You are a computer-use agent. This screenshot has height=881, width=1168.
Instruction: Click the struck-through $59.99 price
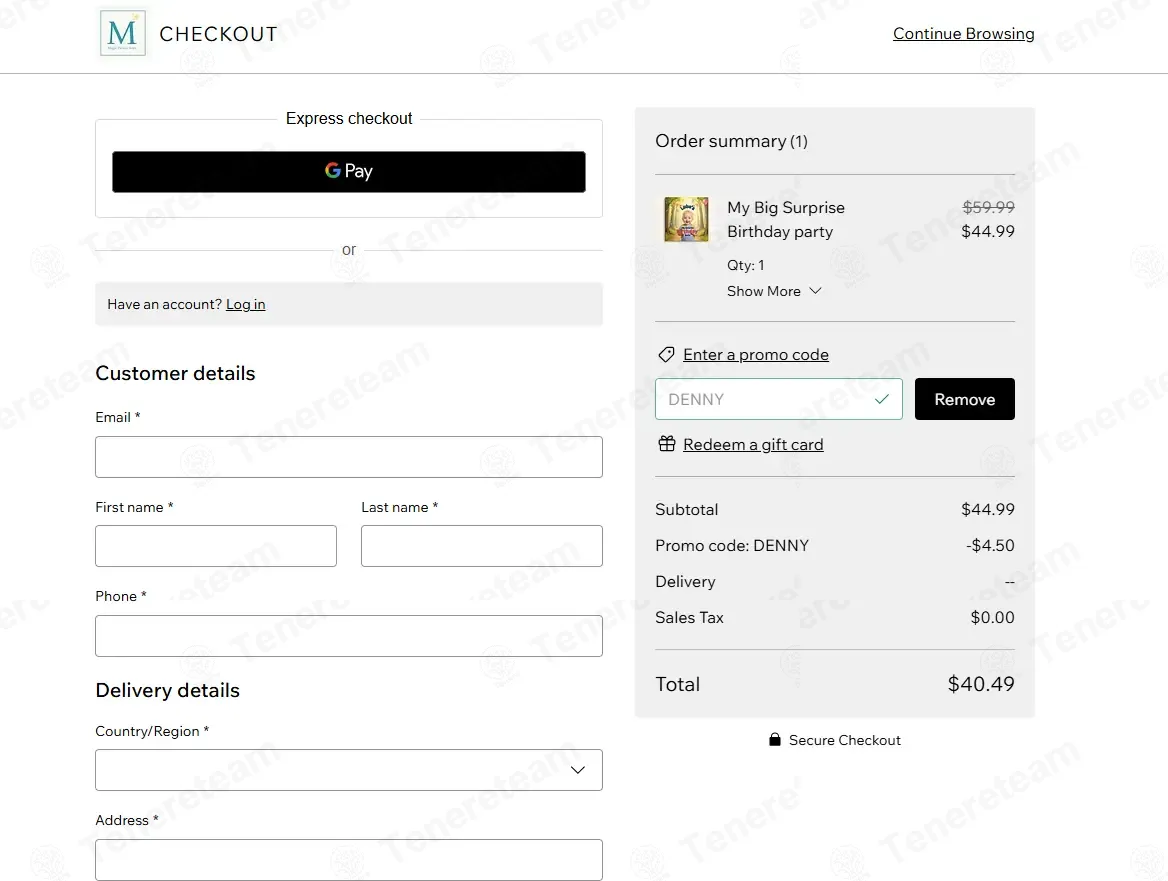pyautogui.click(x=988, y=207)
